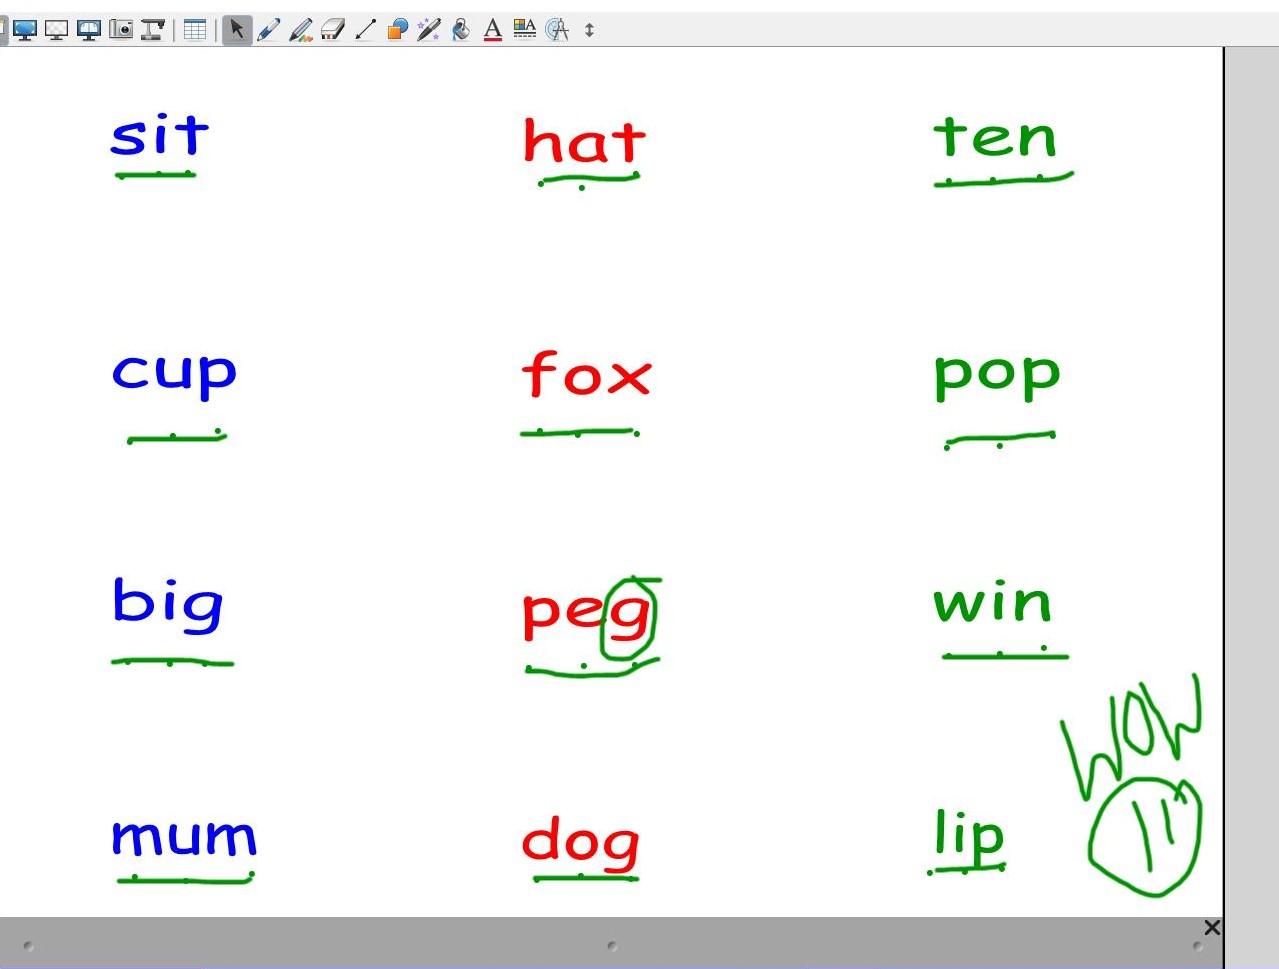Open the text Properties color icon

[524, 30]
